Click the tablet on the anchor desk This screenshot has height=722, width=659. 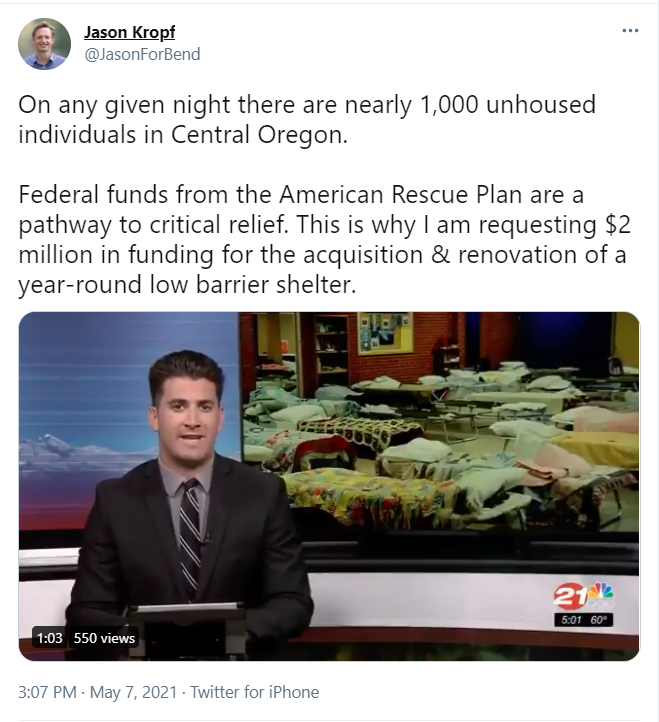coord(187,610)
